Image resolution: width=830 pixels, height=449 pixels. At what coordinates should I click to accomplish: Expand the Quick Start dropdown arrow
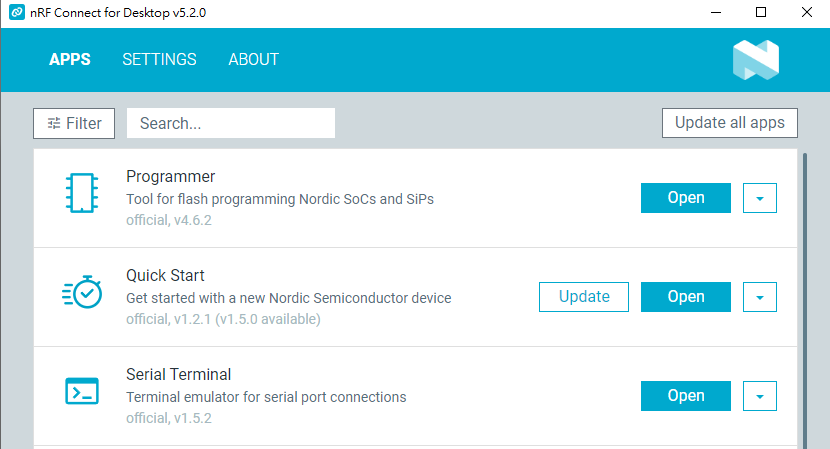point(760,297)
